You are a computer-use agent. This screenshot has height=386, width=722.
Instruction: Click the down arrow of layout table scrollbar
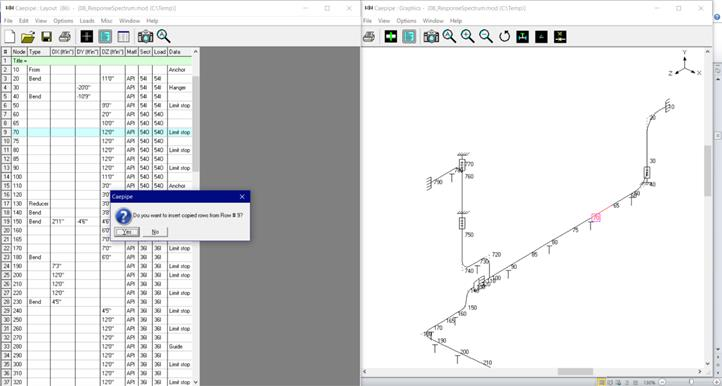point(196,382)
